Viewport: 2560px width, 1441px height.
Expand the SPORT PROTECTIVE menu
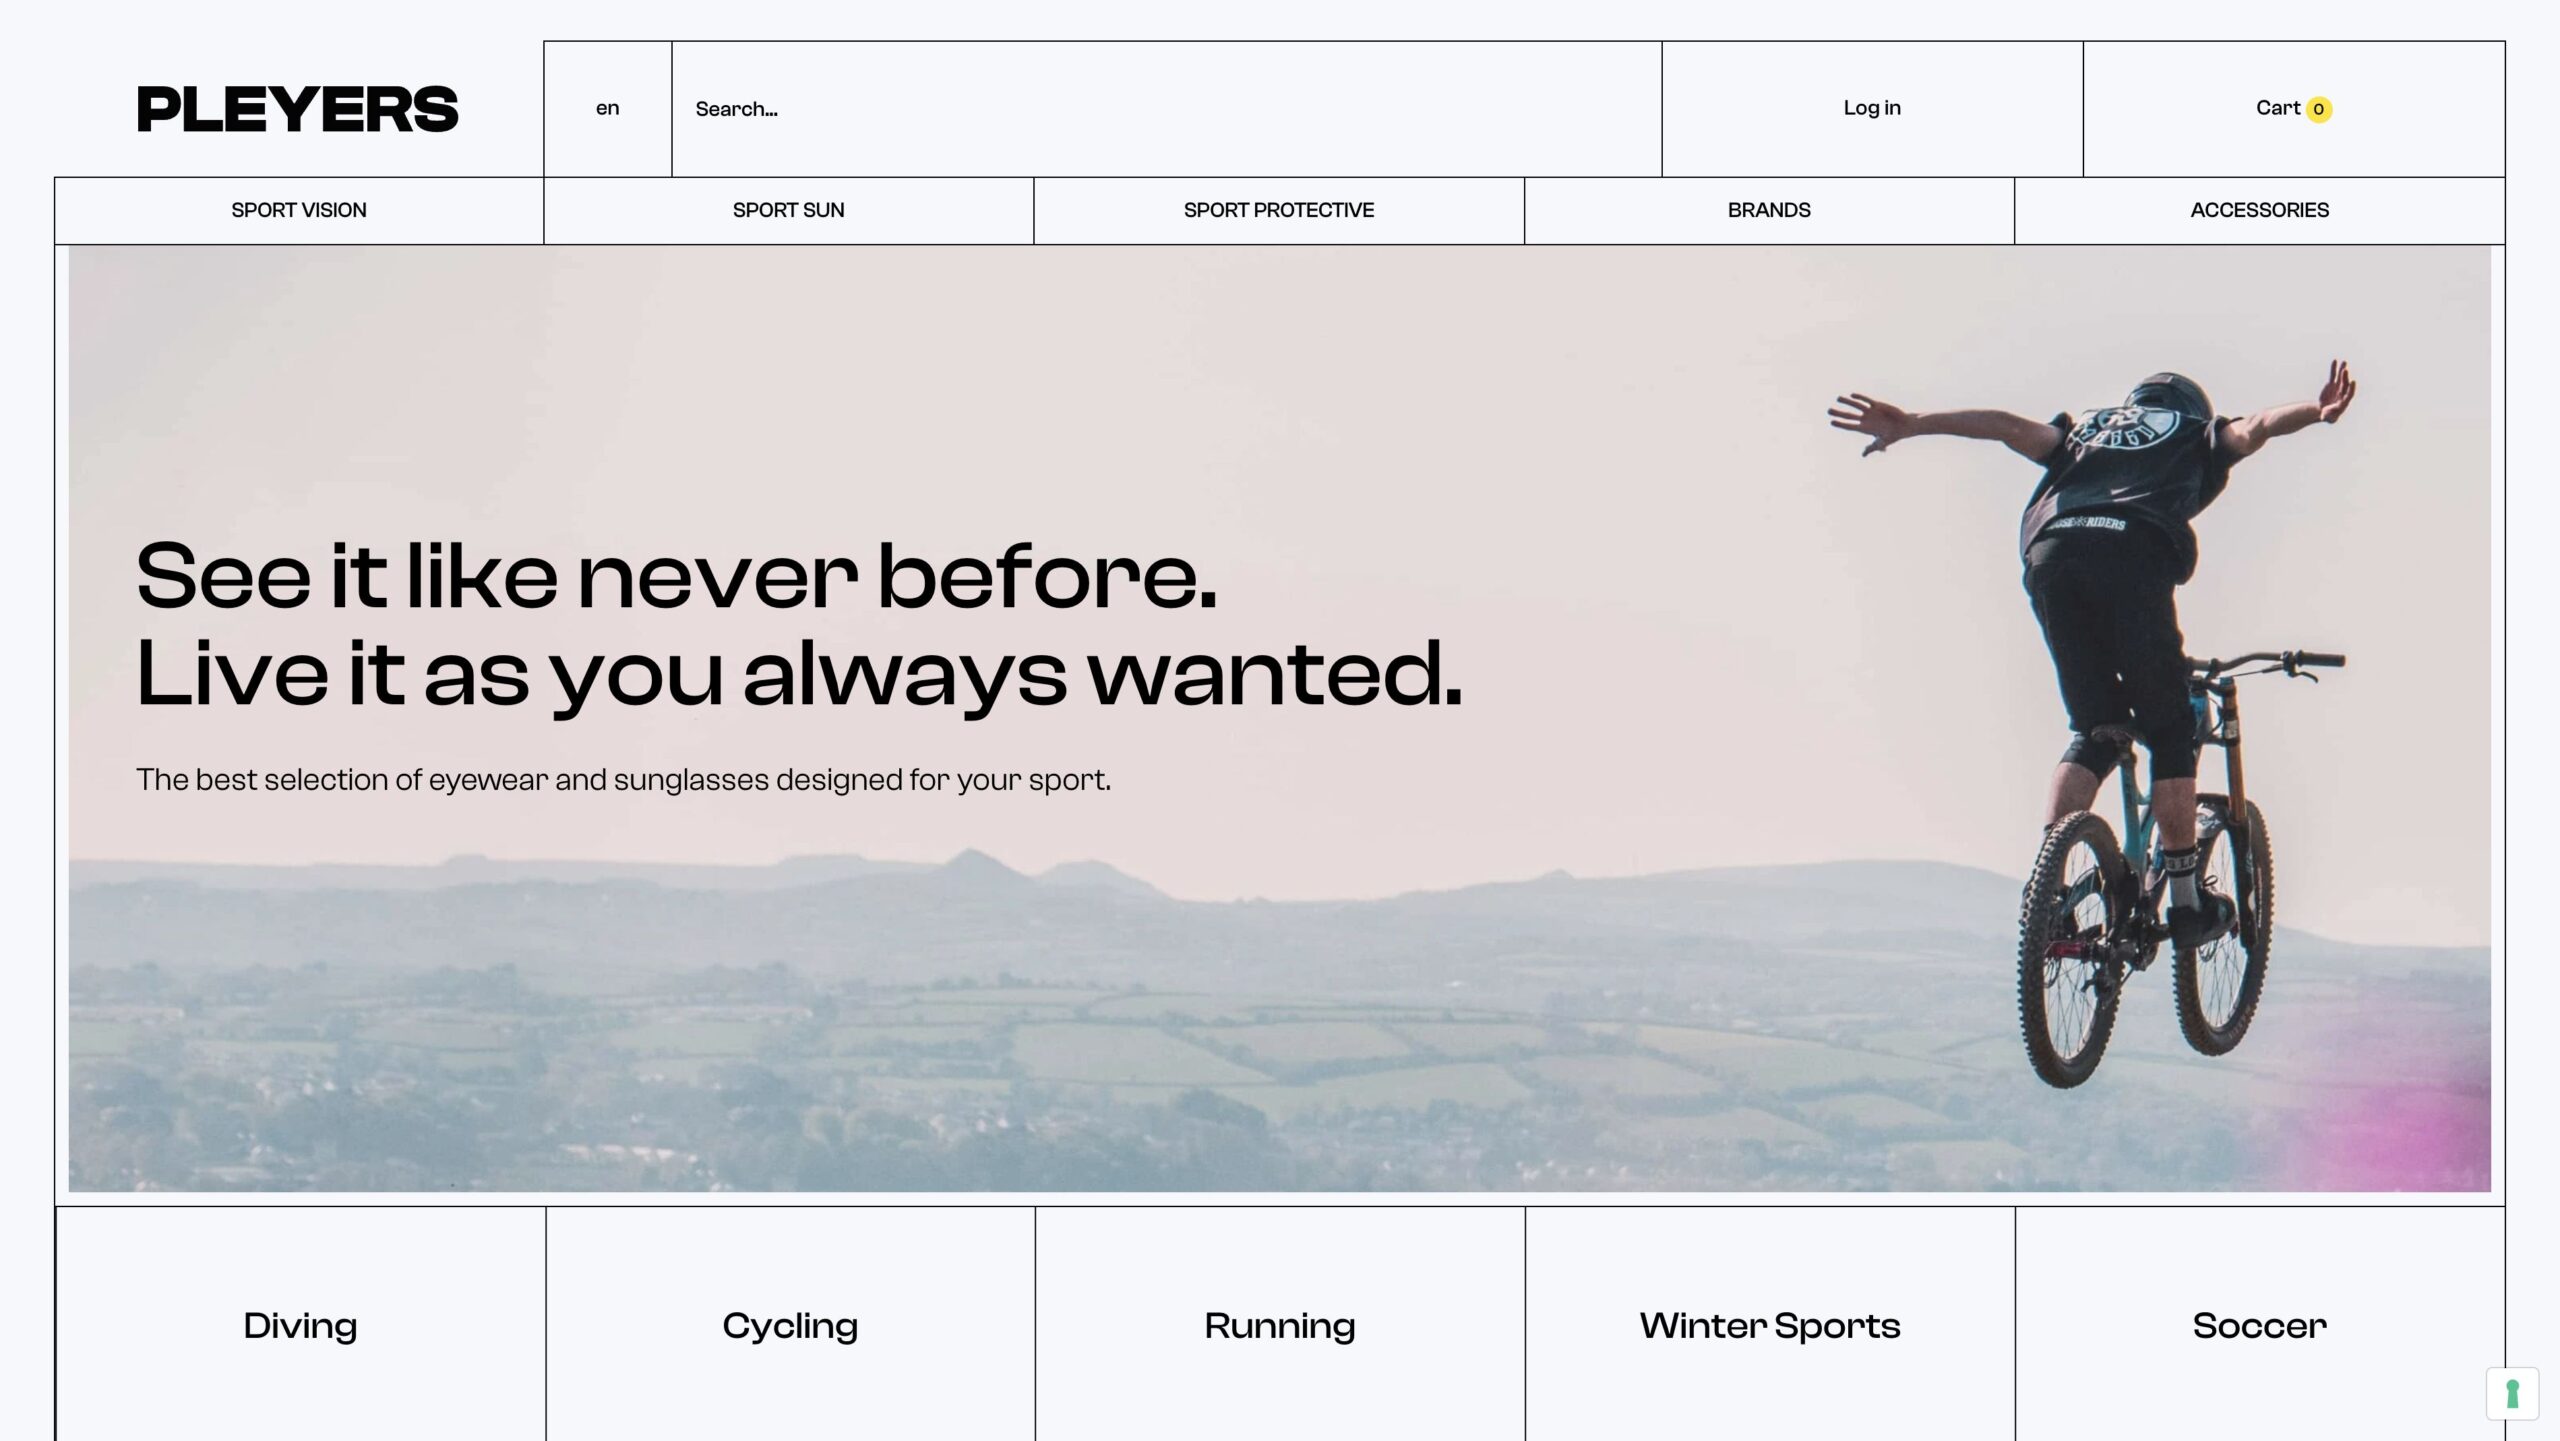[1279, 210]
